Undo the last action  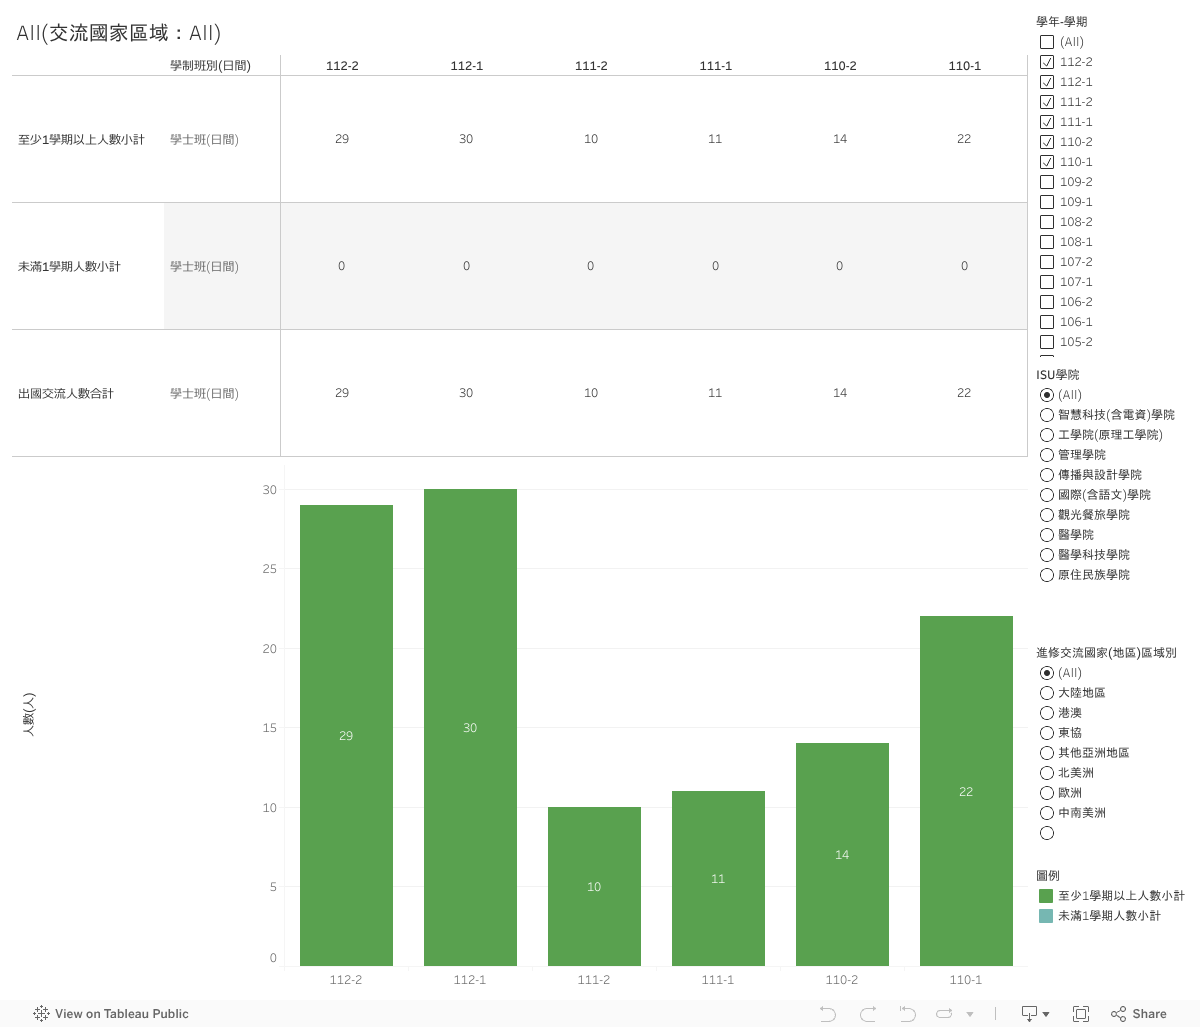[x=828, y=1014]
